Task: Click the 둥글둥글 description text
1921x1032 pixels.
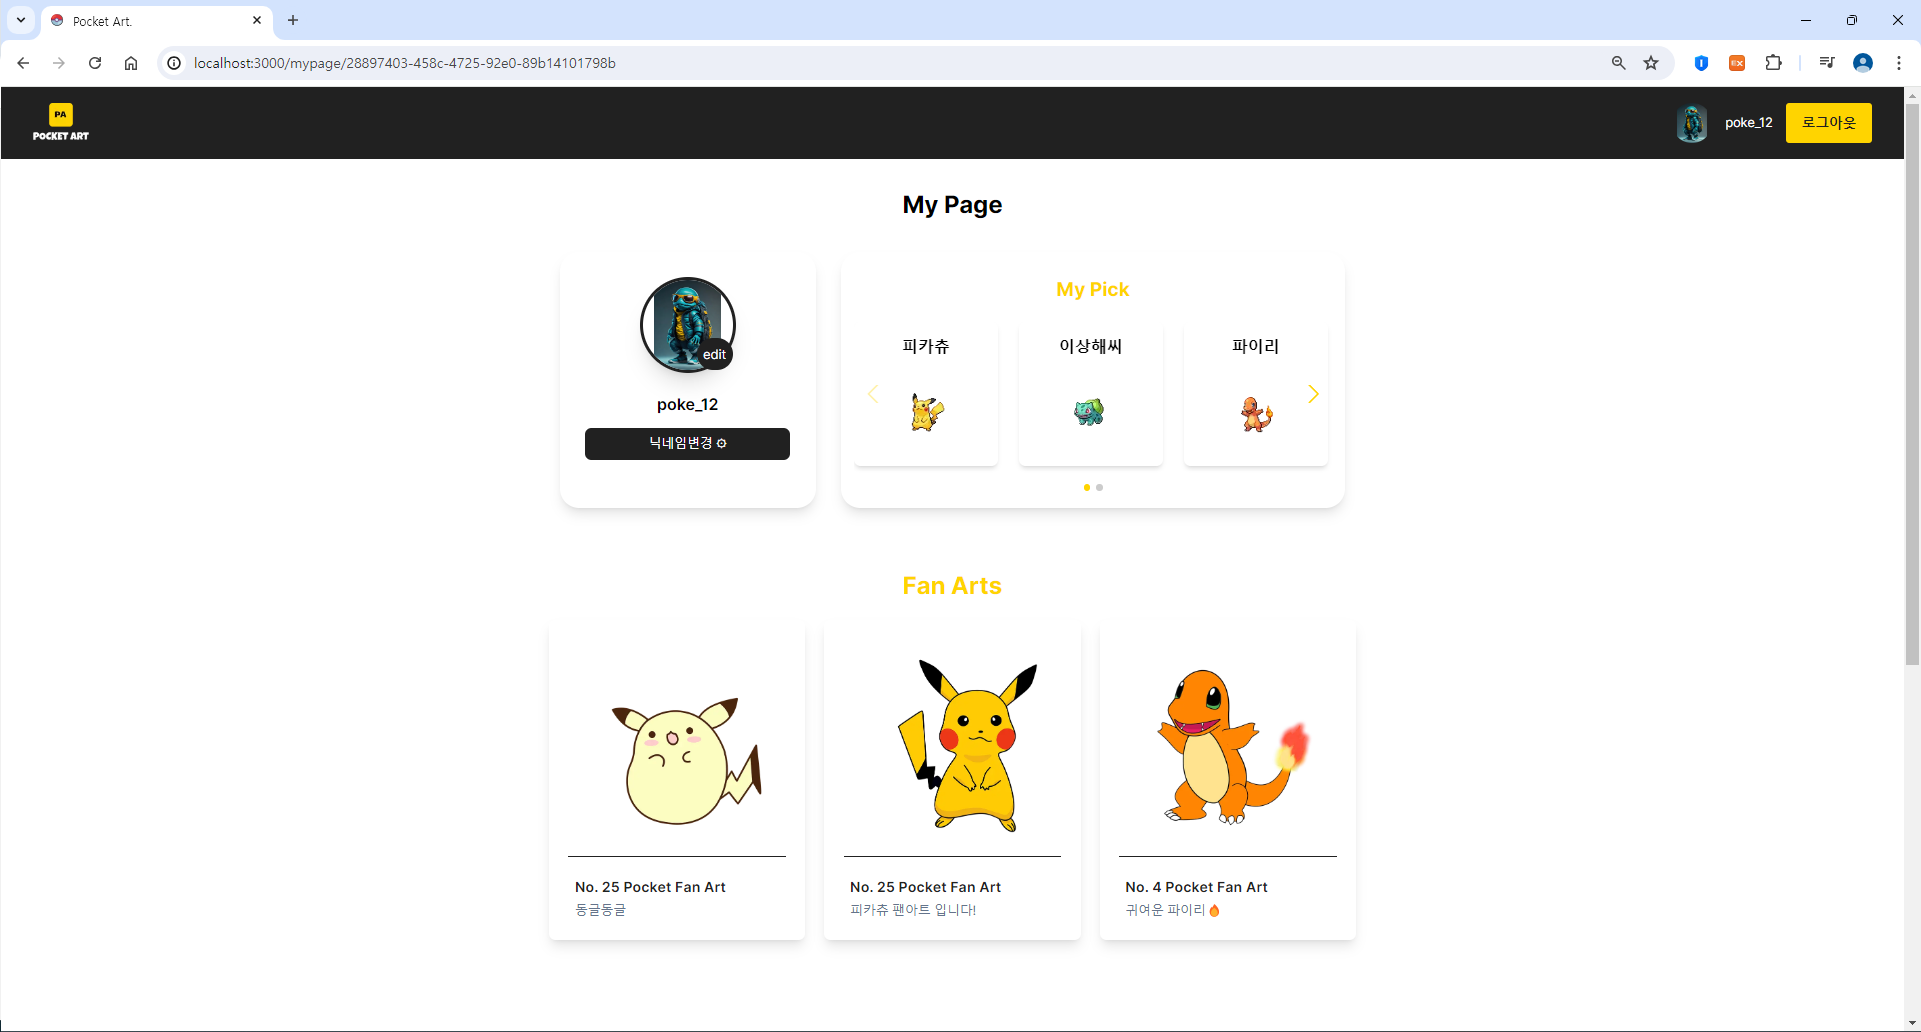Action: (x=600, y=910)
